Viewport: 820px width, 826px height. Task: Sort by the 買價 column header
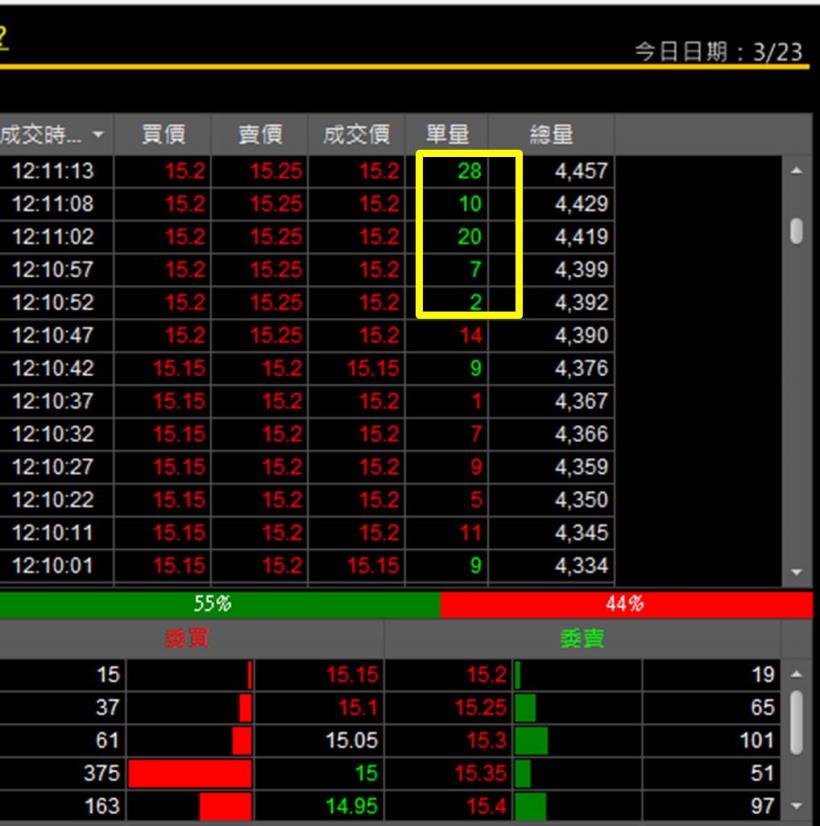(x=163, y=134)
